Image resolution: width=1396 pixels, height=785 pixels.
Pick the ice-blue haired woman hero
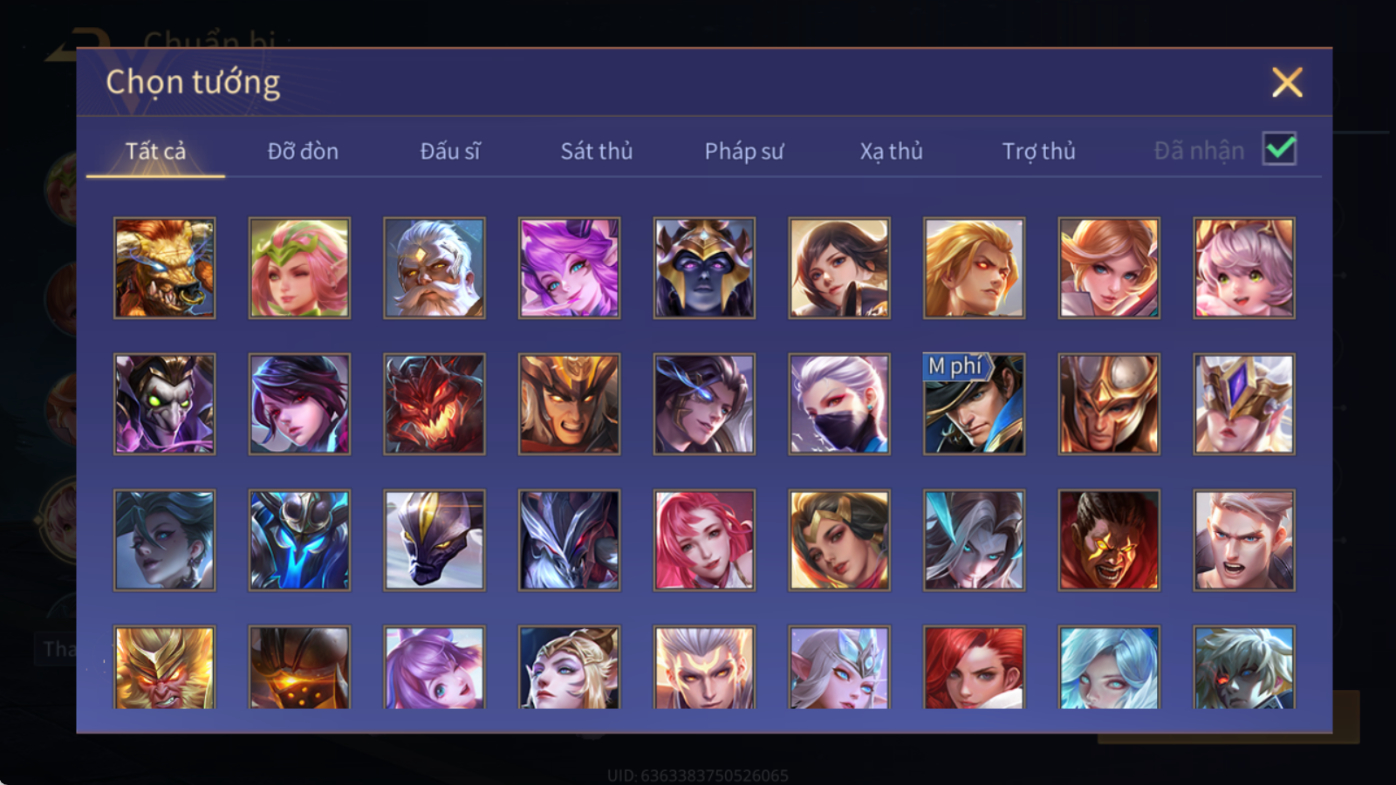(x=1109, y=668)
